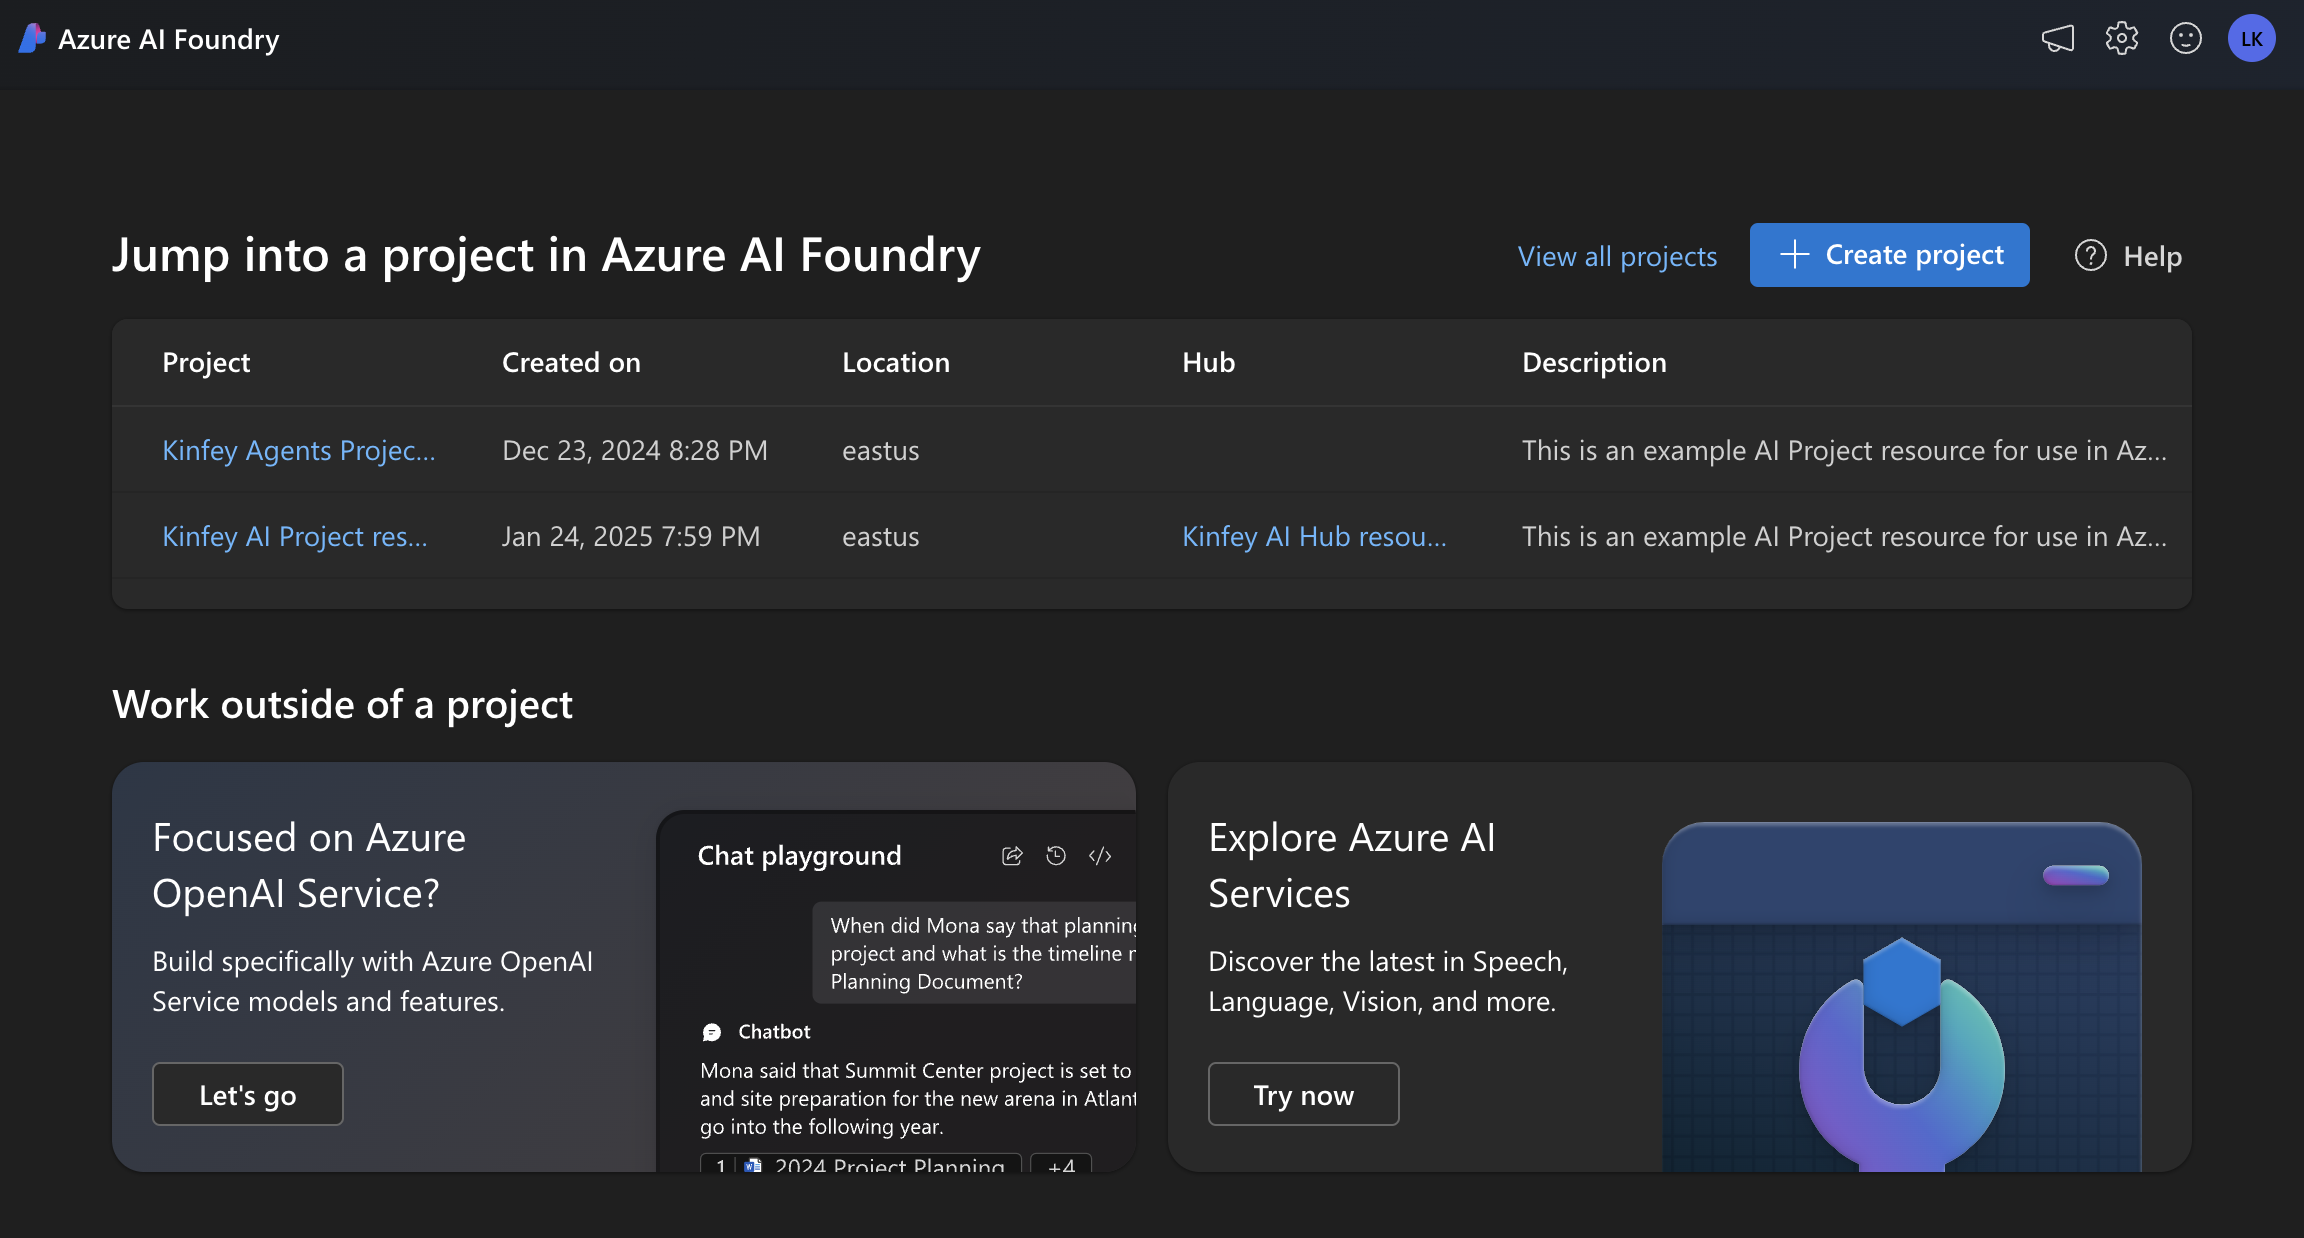This screenshot has height=1238, width=2304.
Task: Sort by the Created on column header
Action: coord(571,362)
